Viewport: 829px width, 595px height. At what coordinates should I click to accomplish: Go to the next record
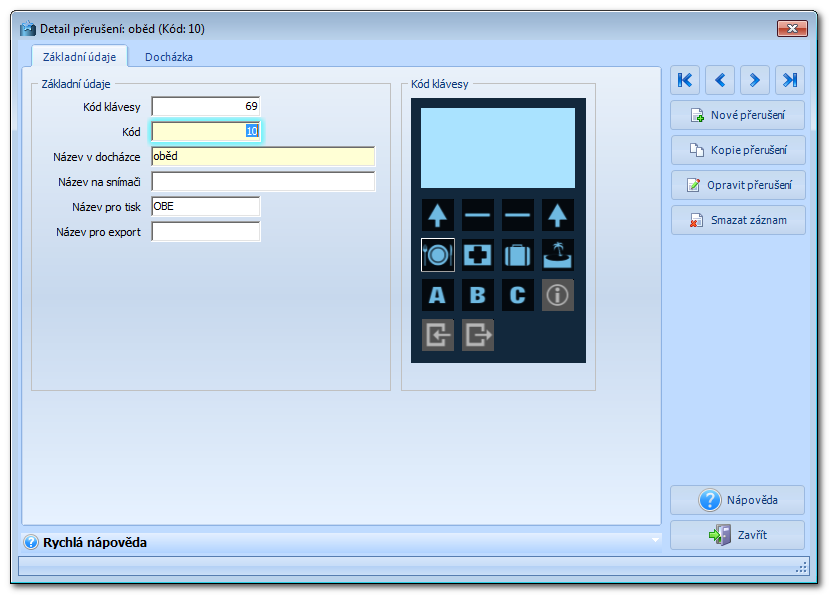(754, 80)
